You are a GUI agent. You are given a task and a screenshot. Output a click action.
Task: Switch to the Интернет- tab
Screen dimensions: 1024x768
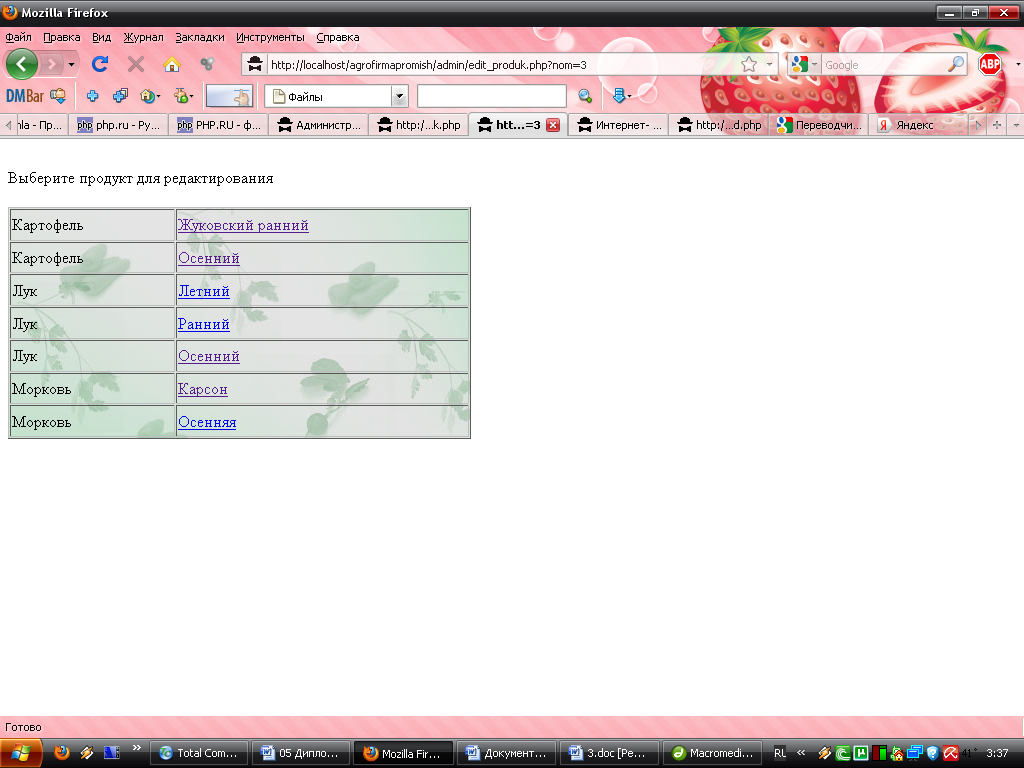pos(619,125)
